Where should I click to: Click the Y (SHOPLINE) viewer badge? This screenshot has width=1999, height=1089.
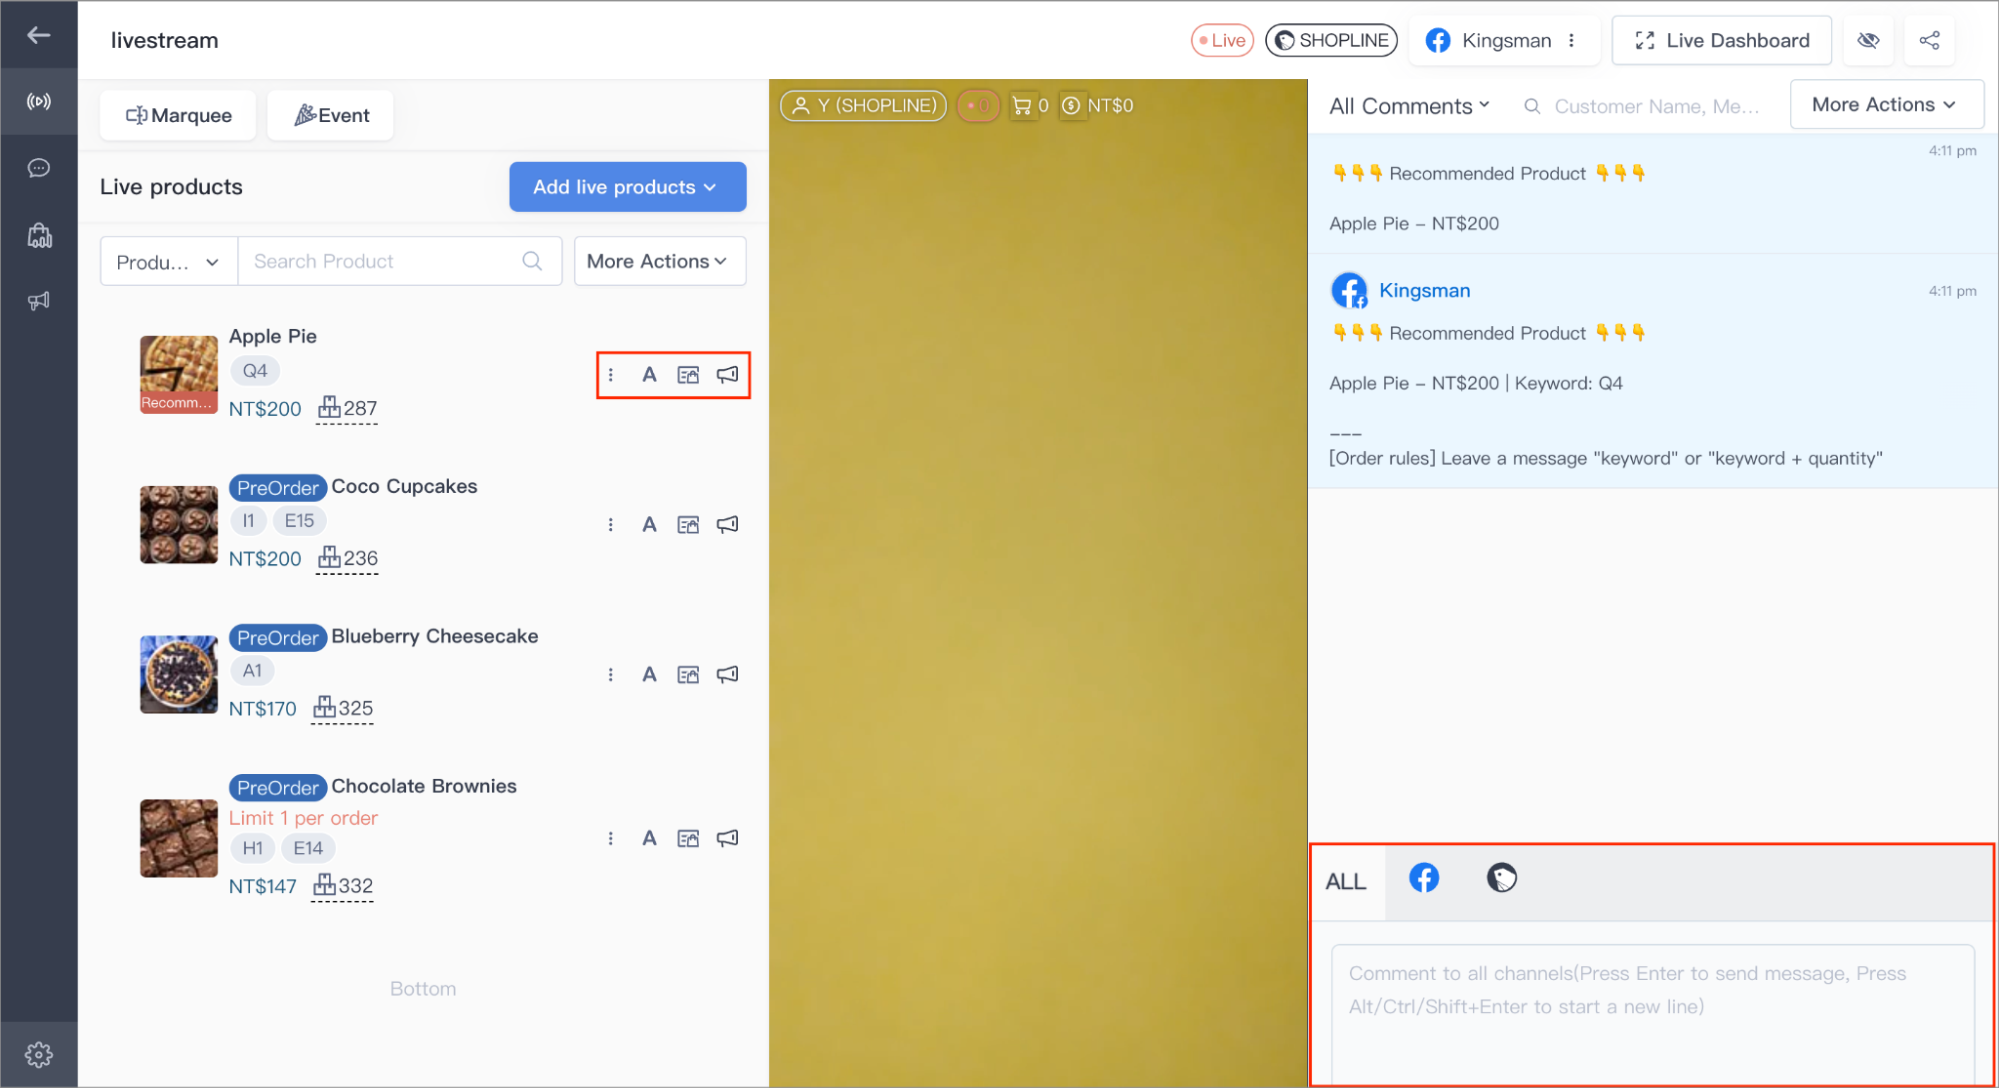pos(863,105)
